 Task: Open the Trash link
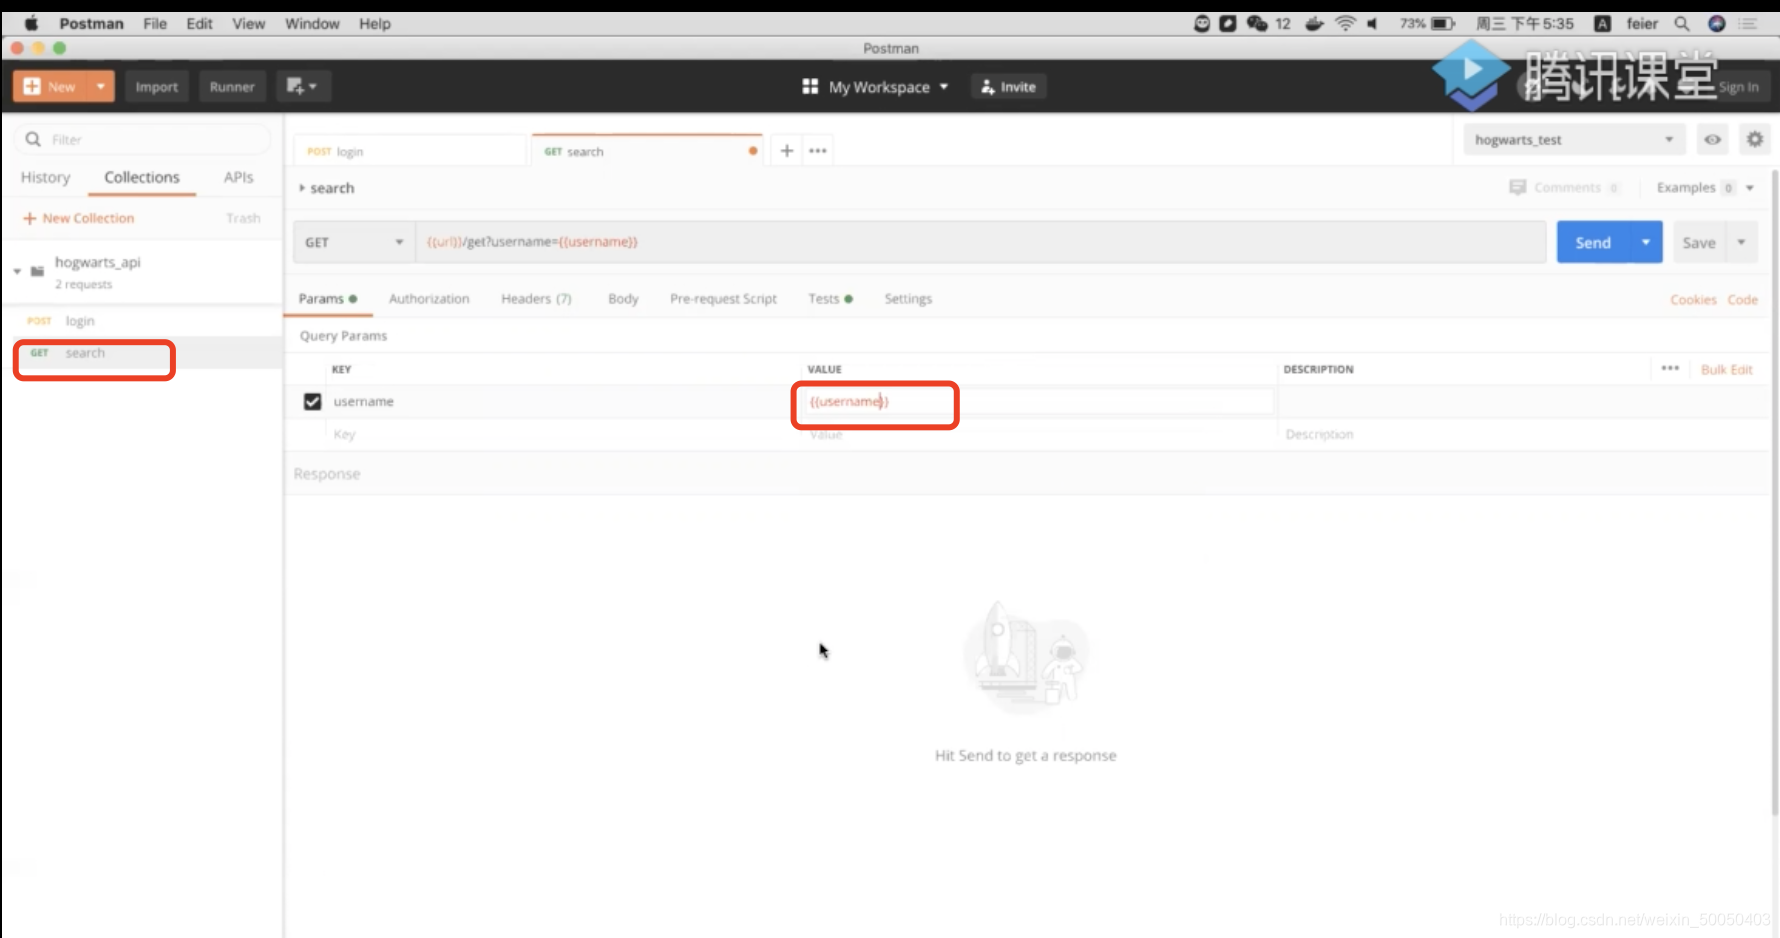243,218
